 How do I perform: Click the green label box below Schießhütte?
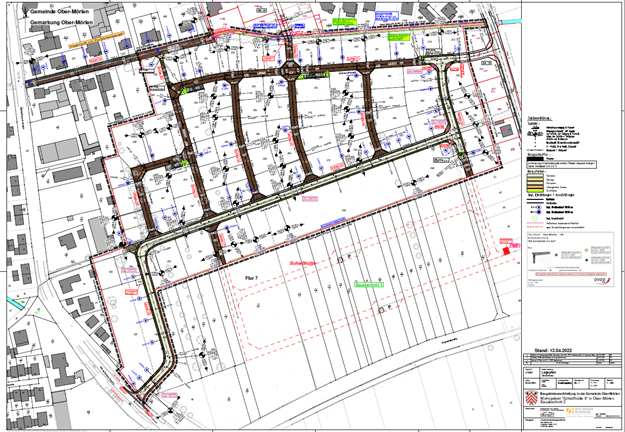tap(371, 284)
